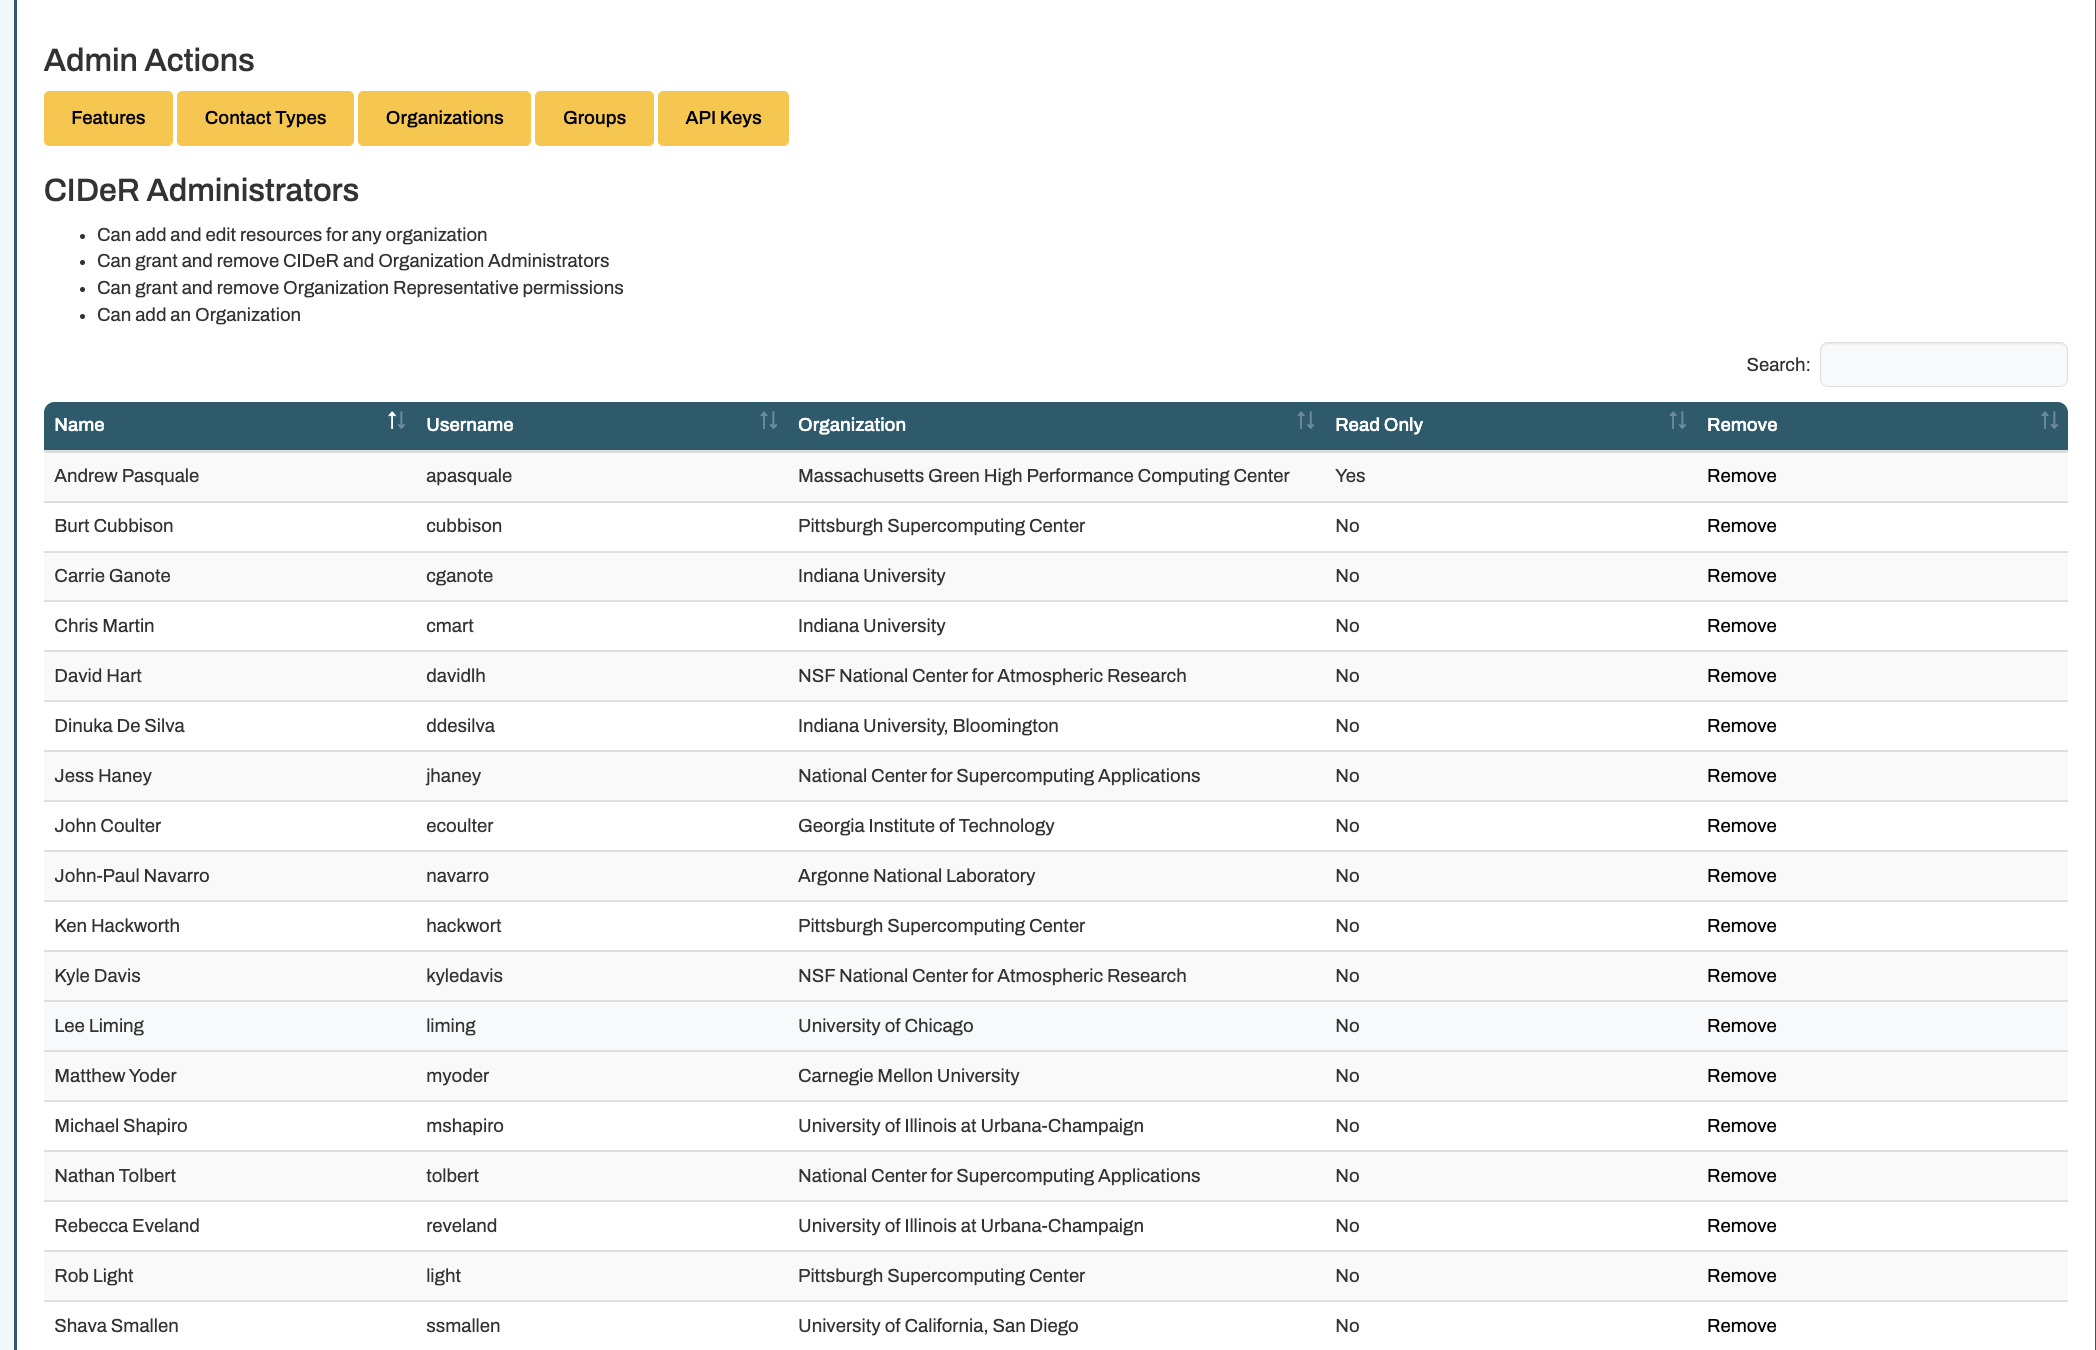Image resolution: width=2096 pixels, height=1350 pixels.
Task: Click Carnegie Mellon University cell
Action: pyautogui.click(x=908, y=1076)
